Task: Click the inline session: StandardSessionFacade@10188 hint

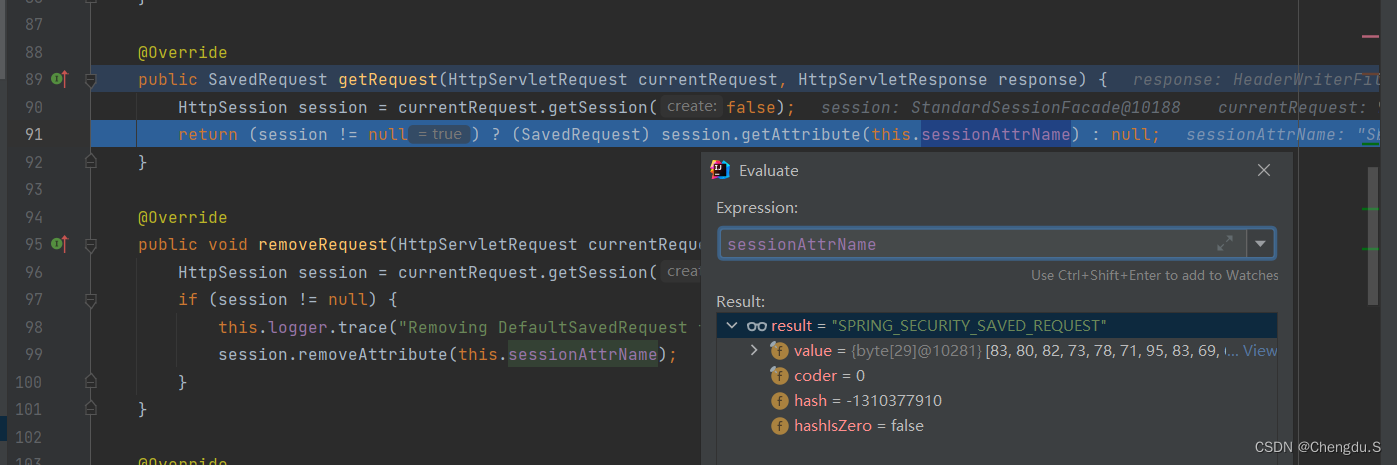Action: pos(1000,107)
